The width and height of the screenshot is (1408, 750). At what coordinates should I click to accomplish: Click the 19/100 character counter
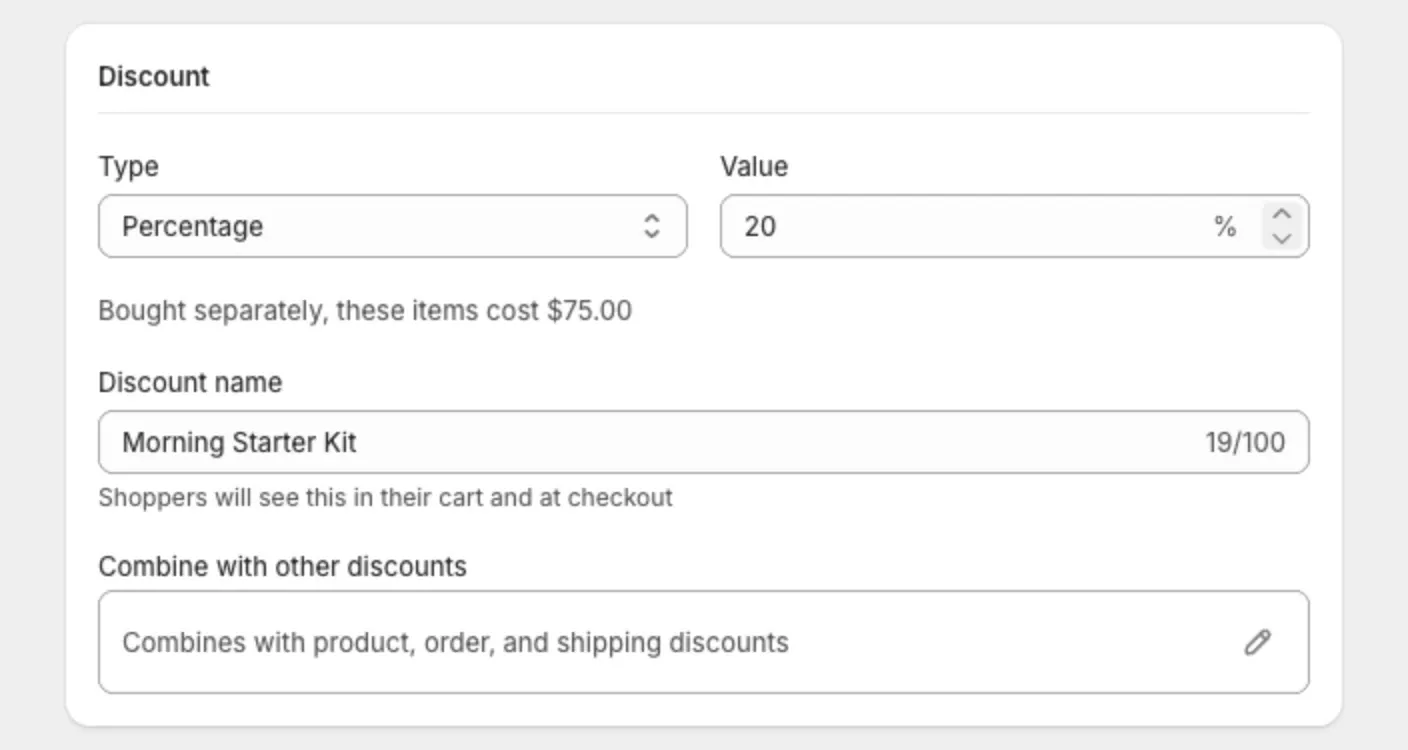point(1245,442)
